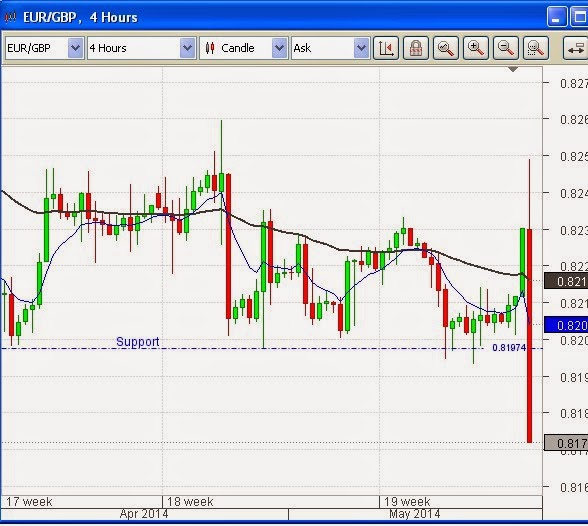This screenshot has width=588, height=526.
Task: Click the 0.81974 support price label
Action: pos(509,348)
